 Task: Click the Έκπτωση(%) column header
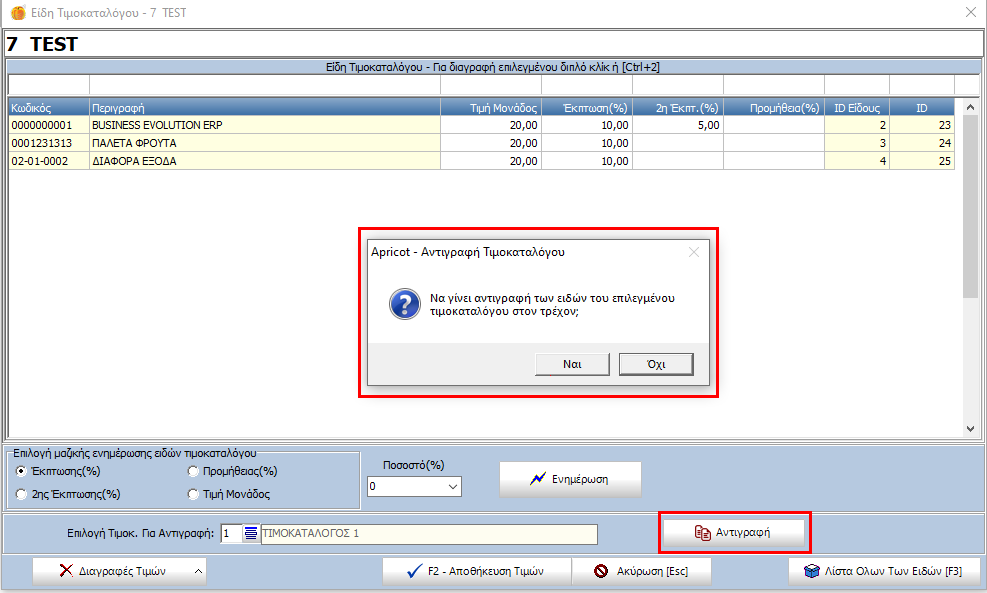coord(587,108)
